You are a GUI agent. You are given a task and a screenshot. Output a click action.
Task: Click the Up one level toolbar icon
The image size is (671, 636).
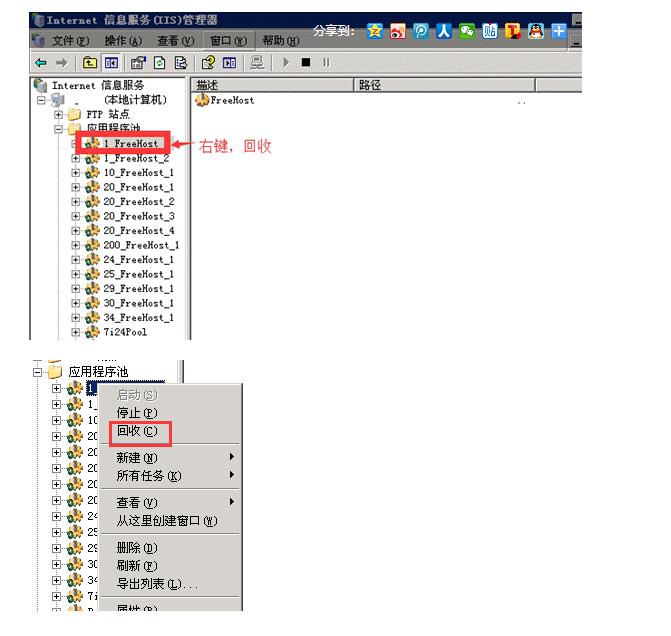click(x=91, y=62)
